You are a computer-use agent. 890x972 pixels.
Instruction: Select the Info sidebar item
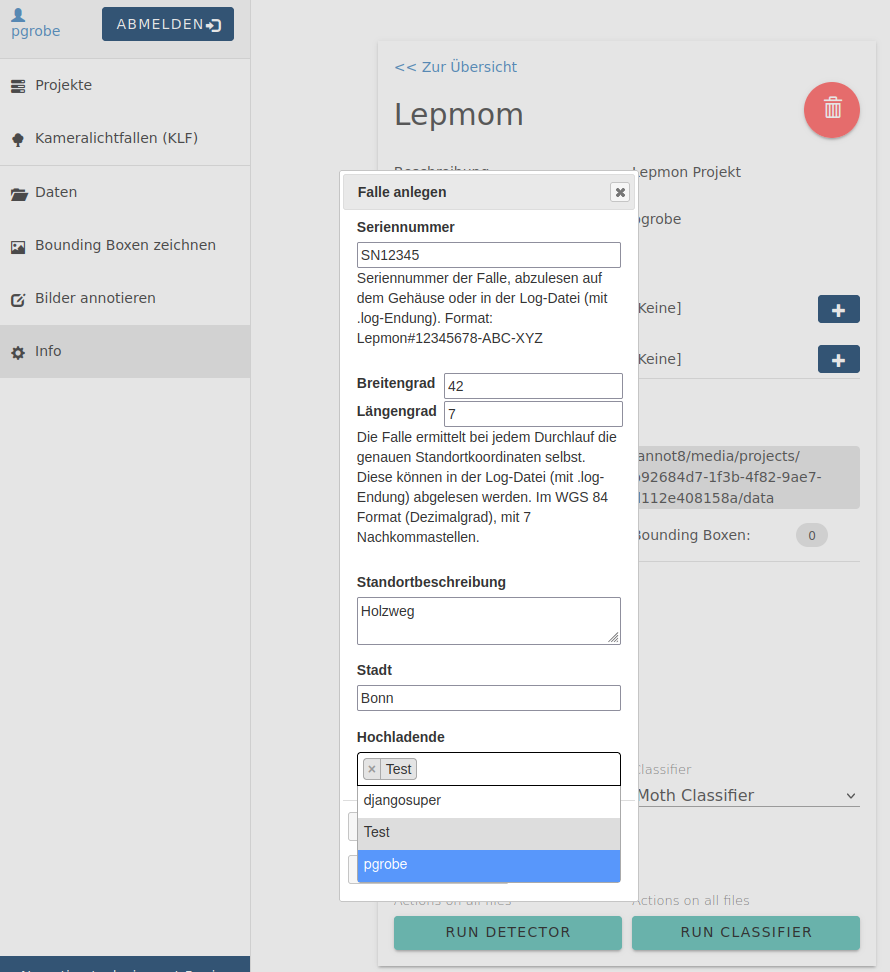coord(48,351)
